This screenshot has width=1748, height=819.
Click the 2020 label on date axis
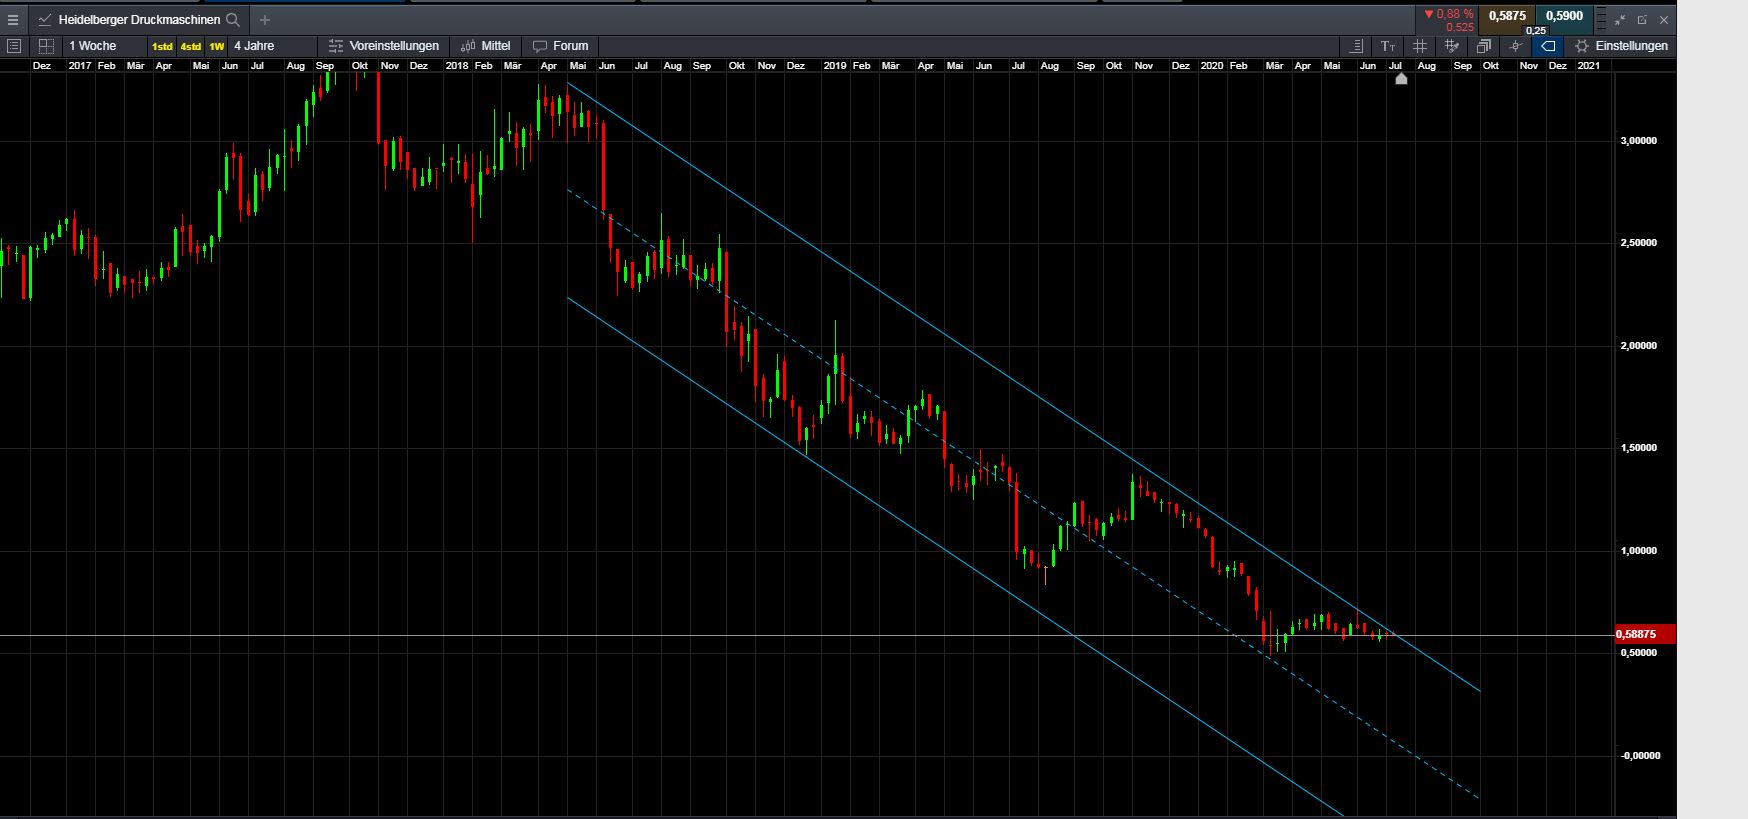1212,65
